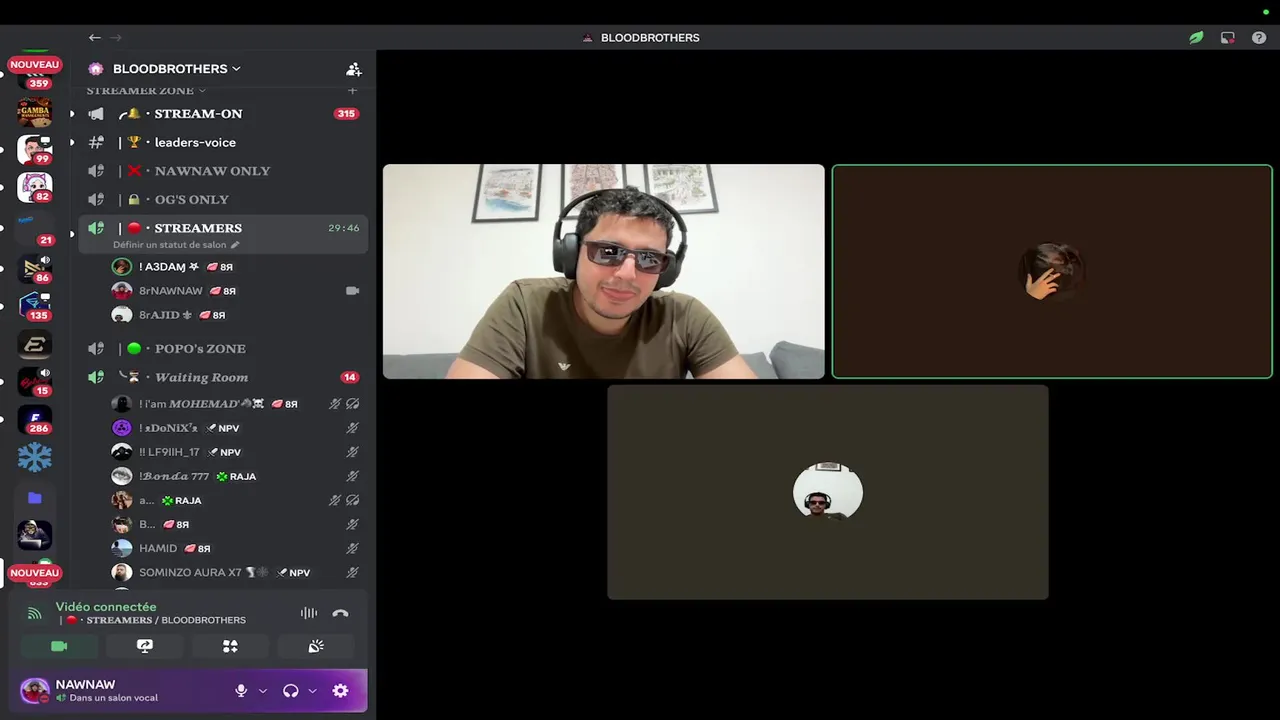This screenshot has height=720, width=1280.
Task: Open the Activities launcher button
Action: 230,646
